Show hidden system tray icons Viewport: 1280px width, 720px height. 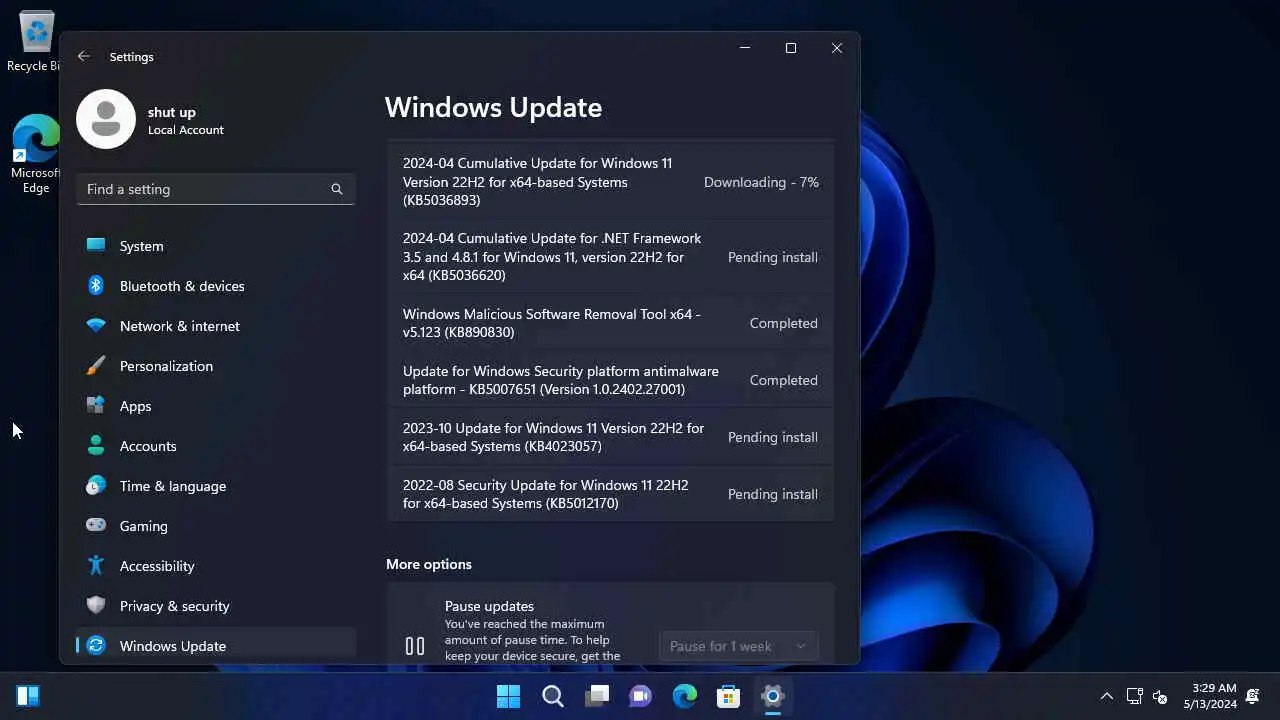pos(1107,696)
